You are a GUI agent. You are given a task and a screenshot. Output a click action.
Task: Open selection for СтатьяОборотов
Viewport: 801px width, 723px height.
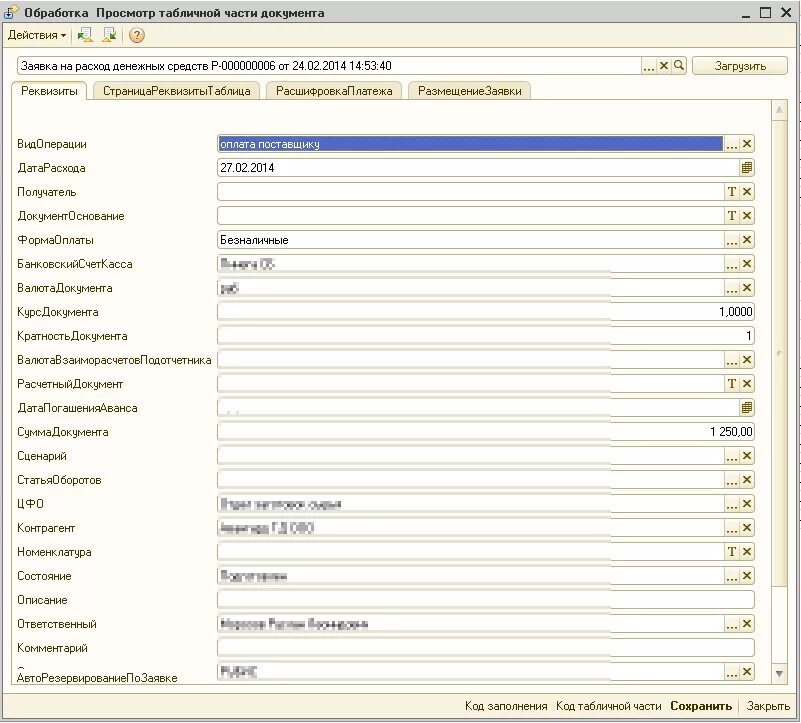pos(732,480)
